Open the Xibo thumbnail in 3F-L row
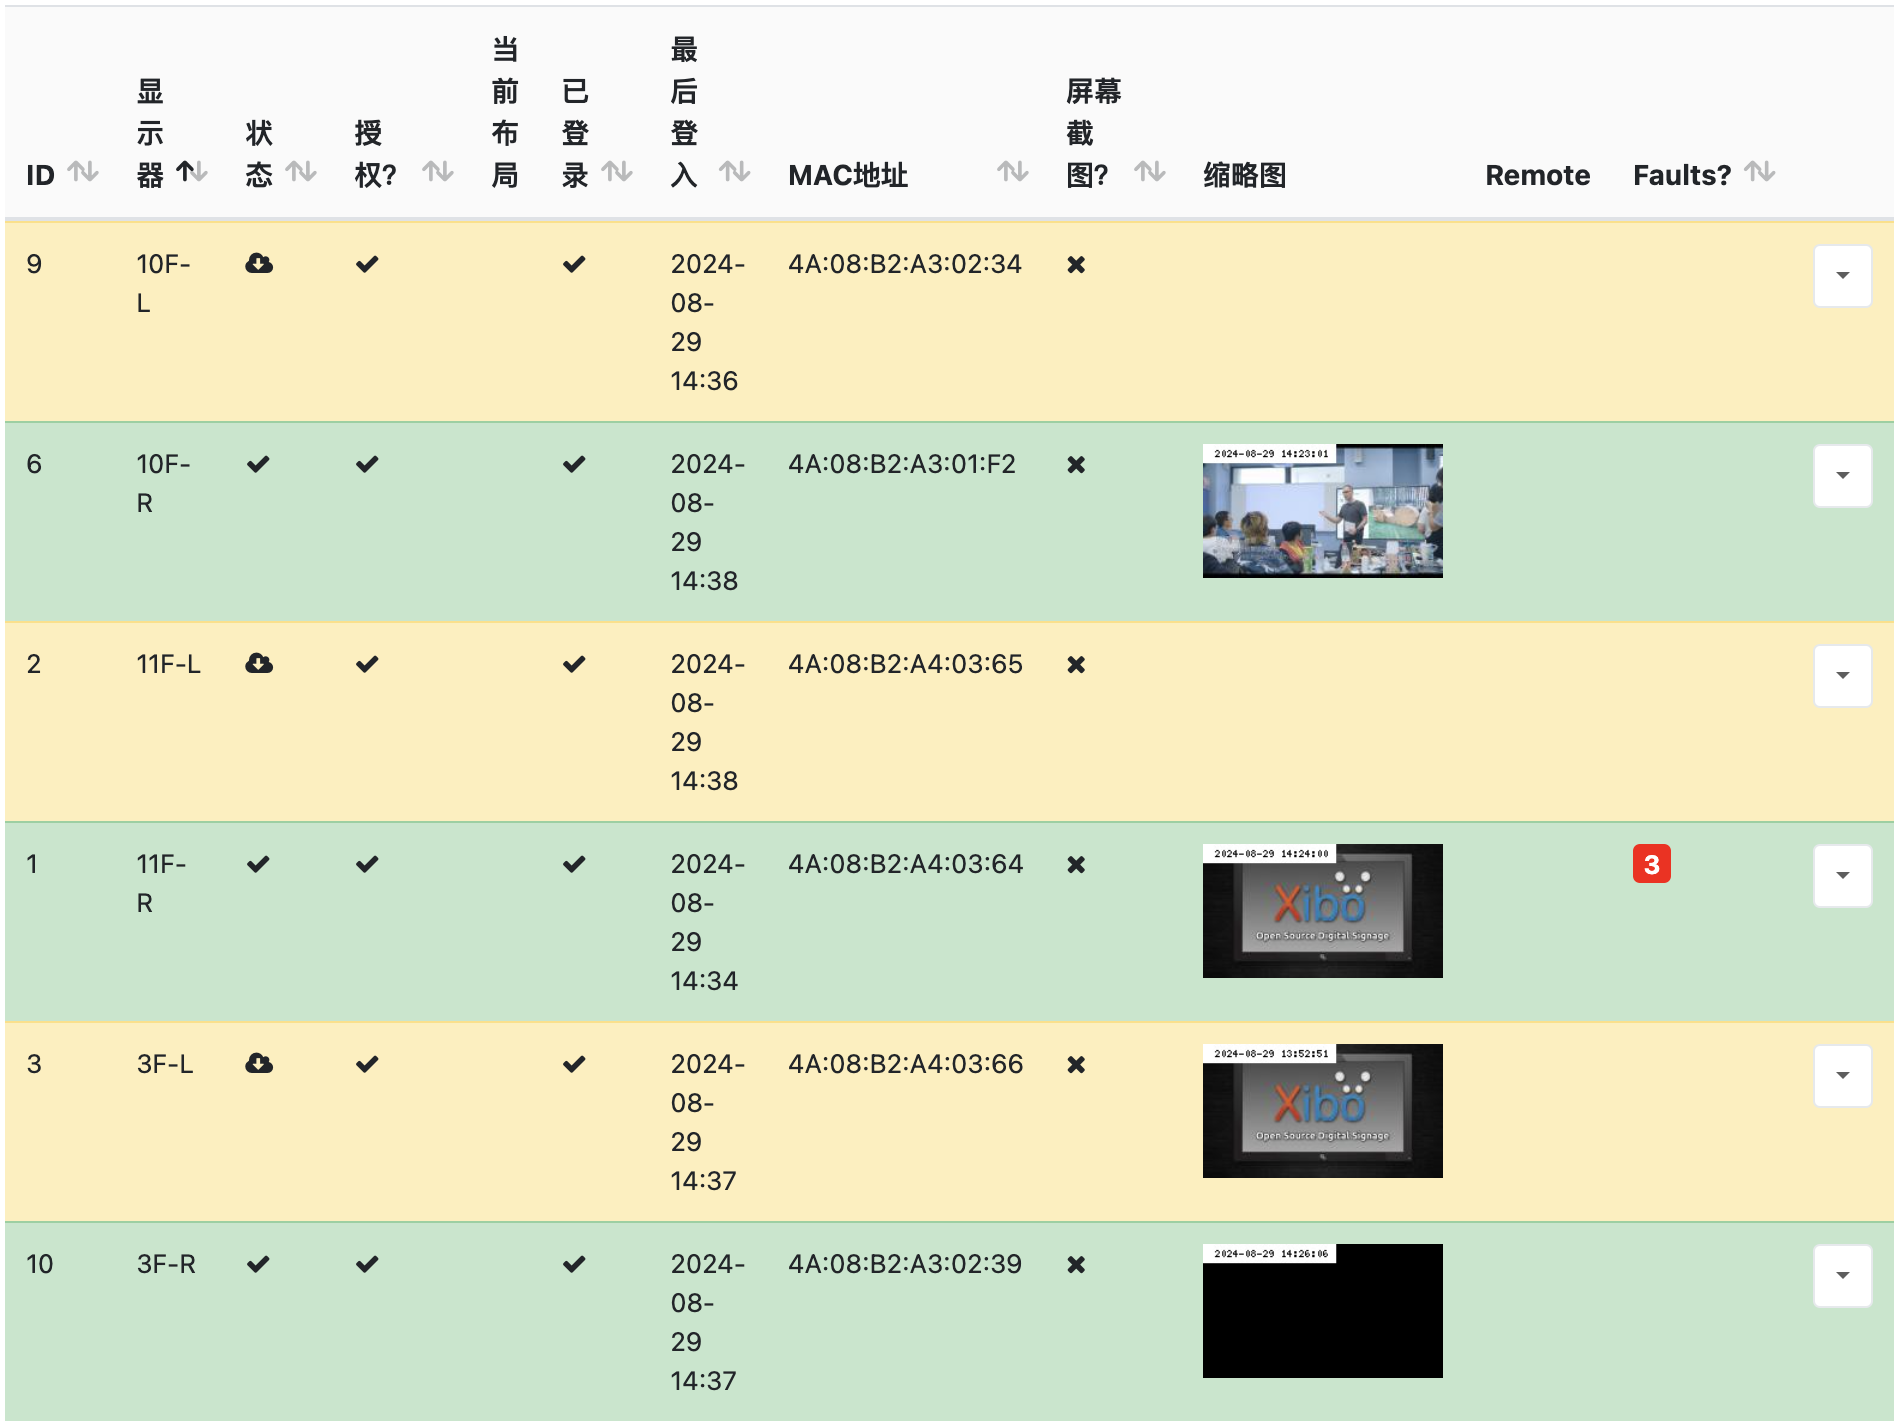Screen dimensions: 1896x1428 pyautogui.click(x=1322, y=1111)
